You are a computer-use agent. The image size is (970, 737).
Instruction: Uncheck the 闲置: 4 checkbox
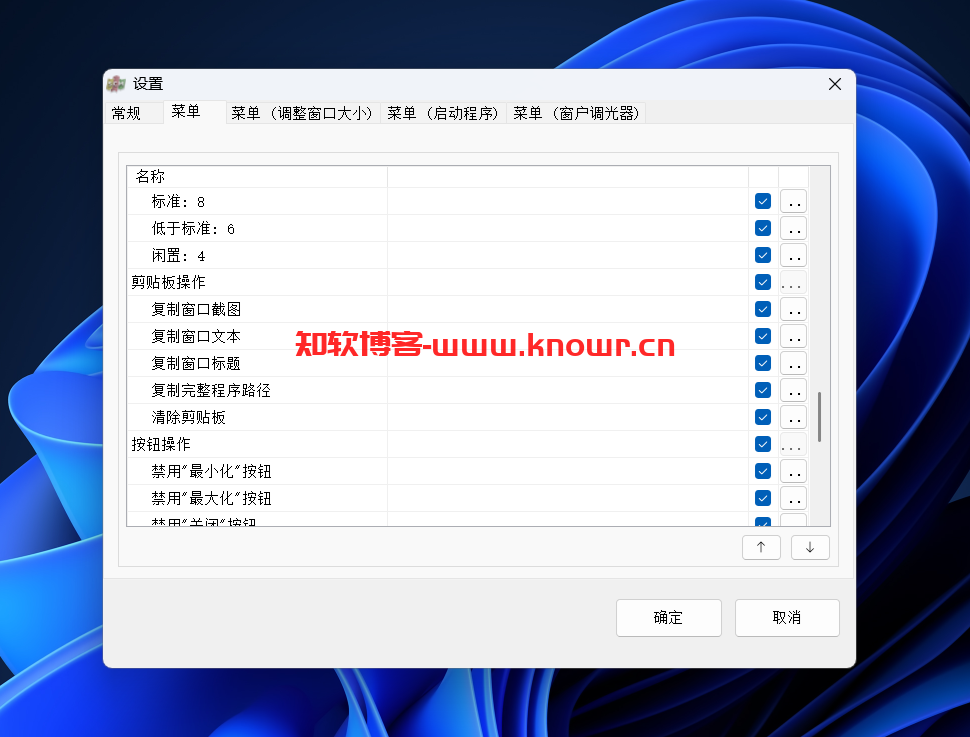[x=763, y=255]
